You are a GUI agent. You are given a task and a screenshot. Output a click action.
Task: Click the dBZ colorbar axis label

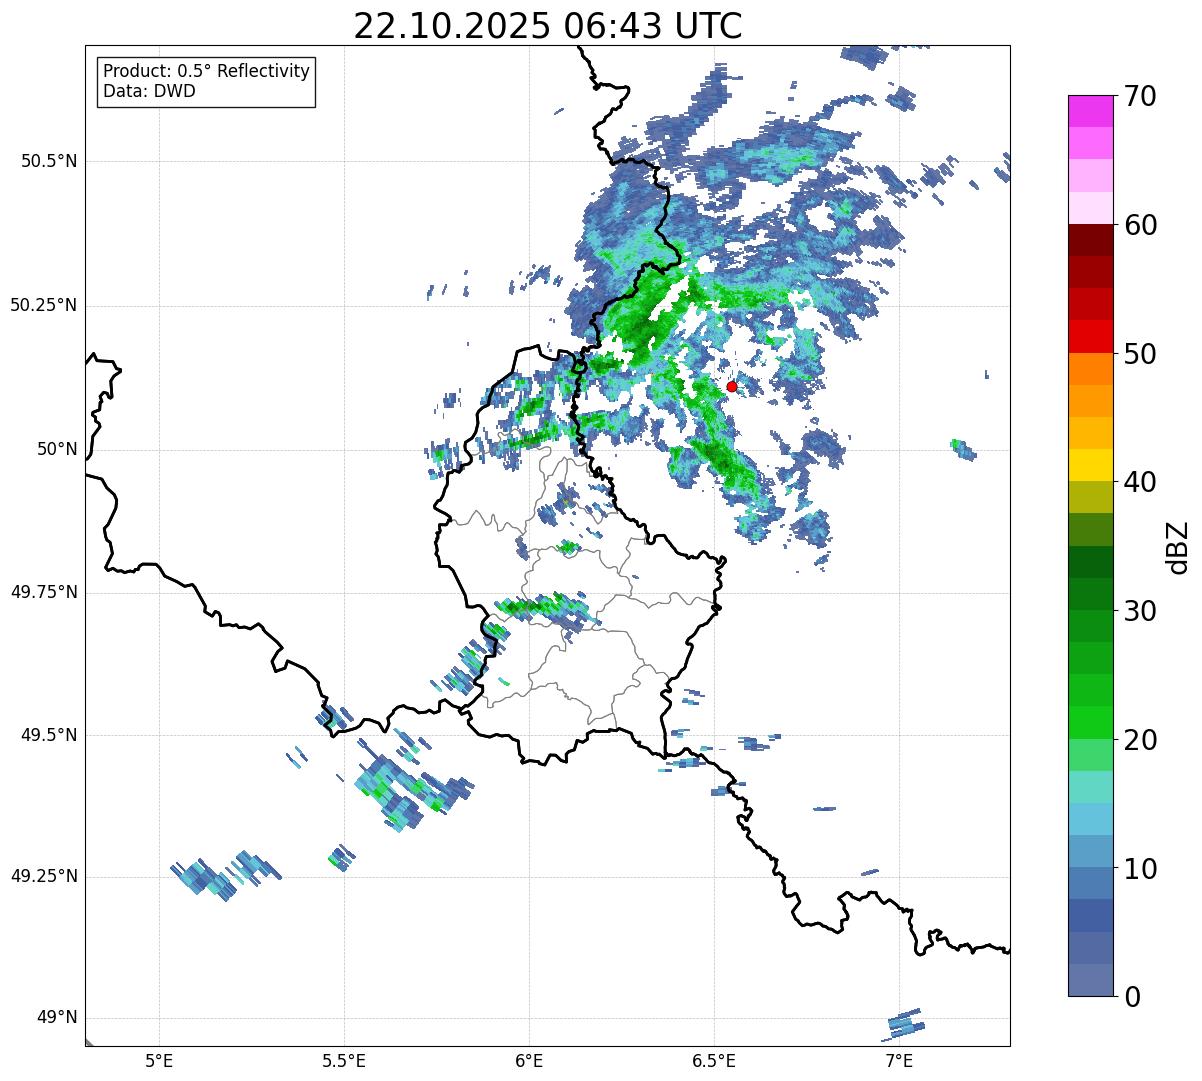tap(1178, 546)
